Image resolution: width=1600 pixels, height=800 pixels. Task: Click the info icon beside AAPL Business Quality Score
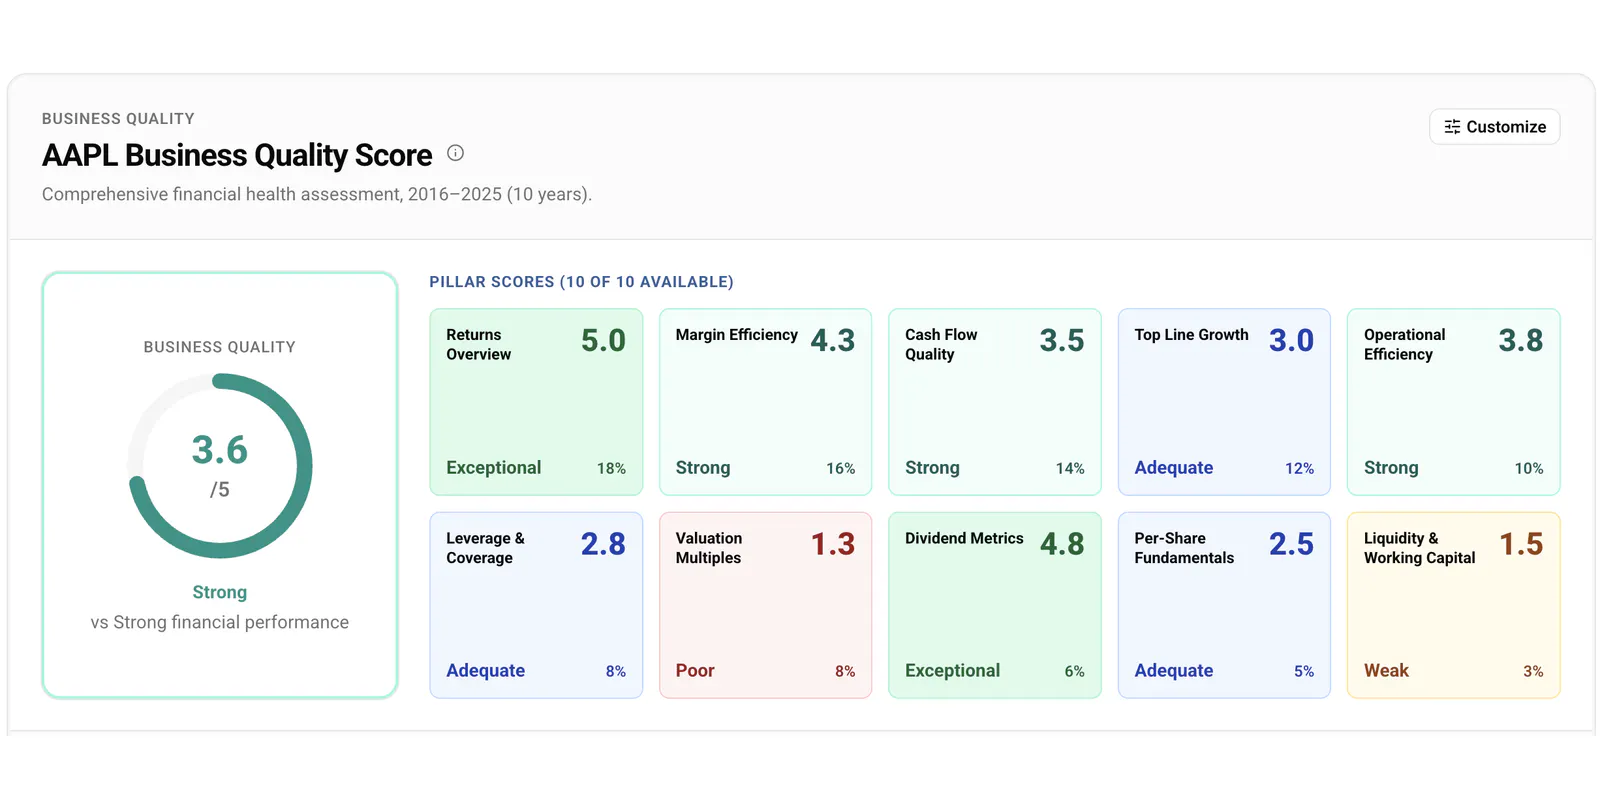(455, 153)
